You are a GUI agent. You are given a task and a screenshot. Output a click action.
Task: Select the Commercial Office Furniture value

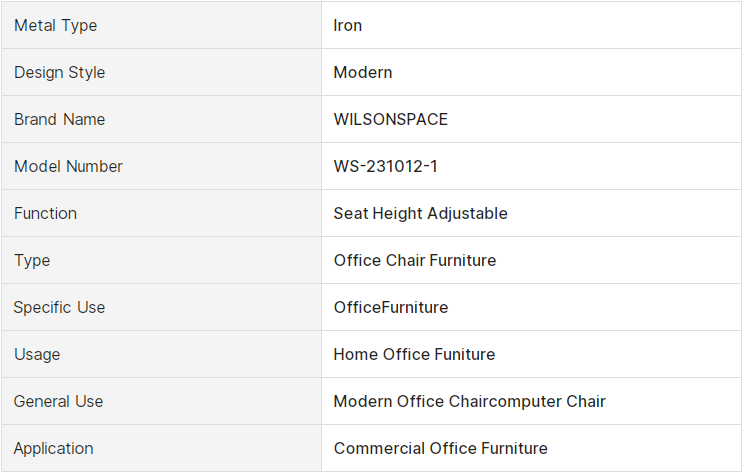click(x=441, y=448)
